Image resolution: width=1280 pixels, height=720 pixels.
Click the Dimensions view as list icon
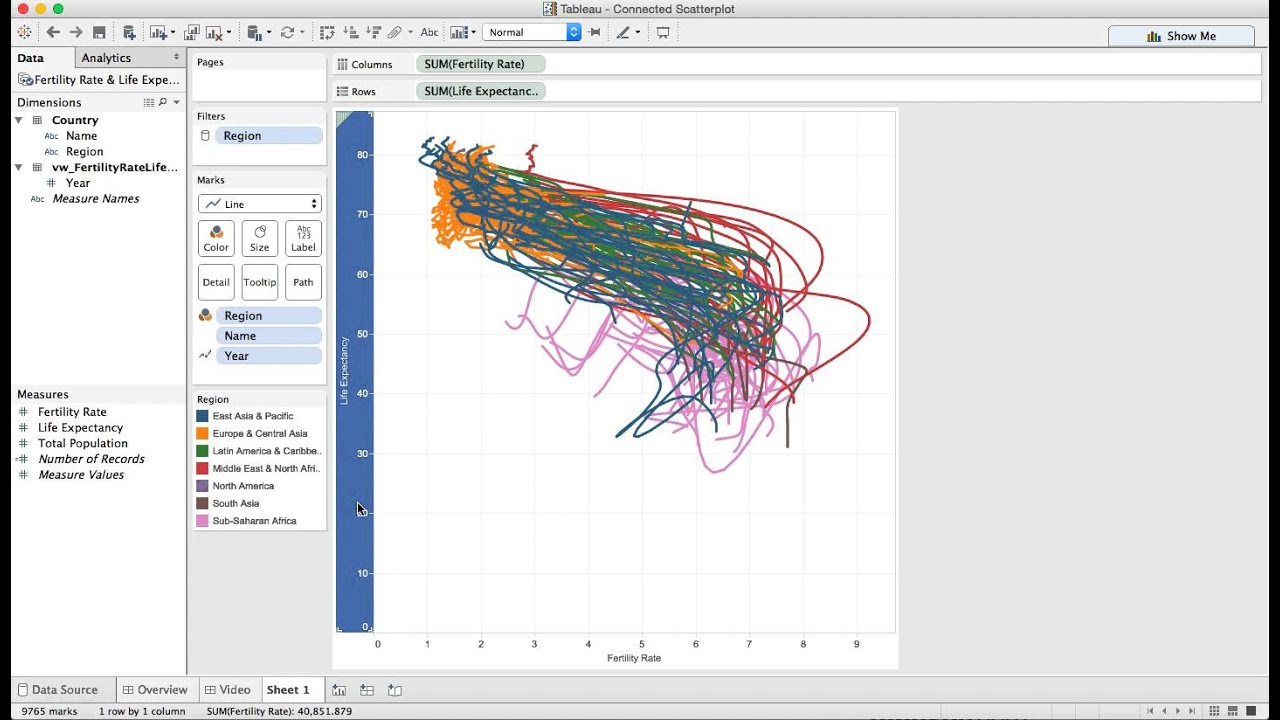(x=149, y=102)
